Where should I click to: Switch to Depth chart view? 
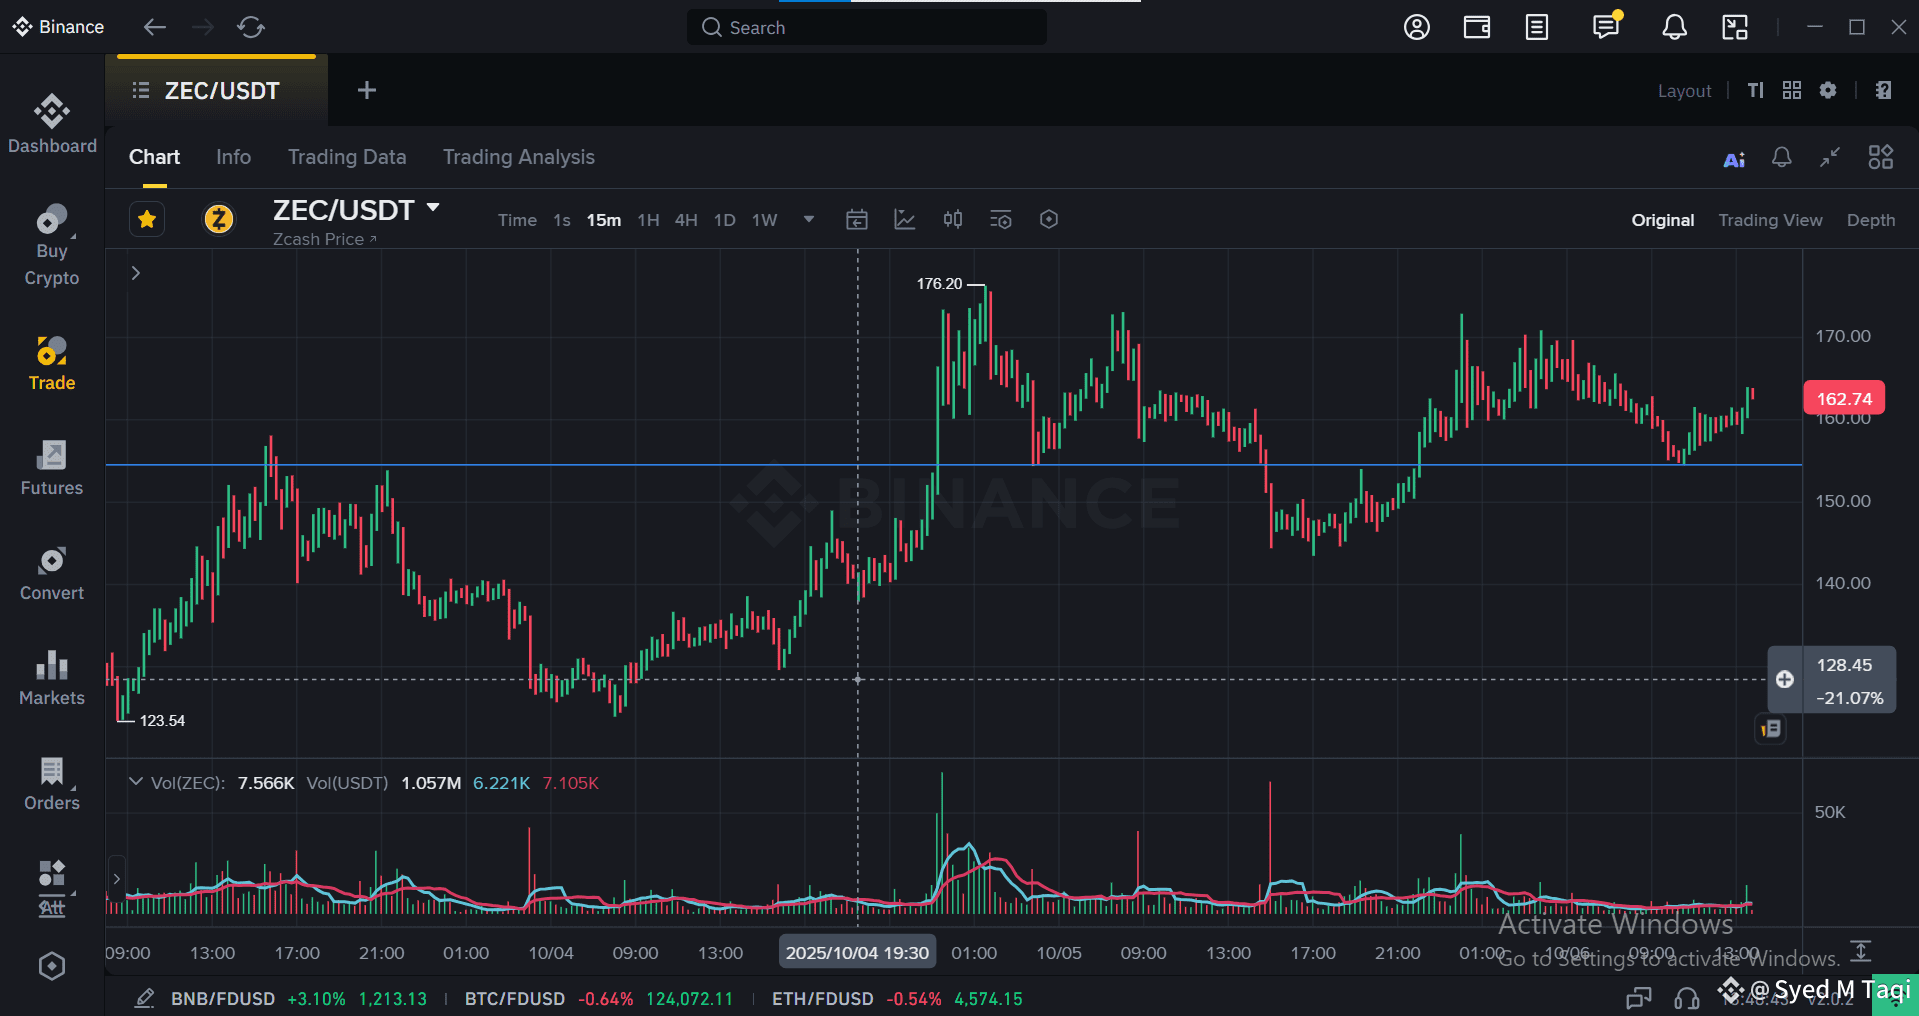point(1870,220)
